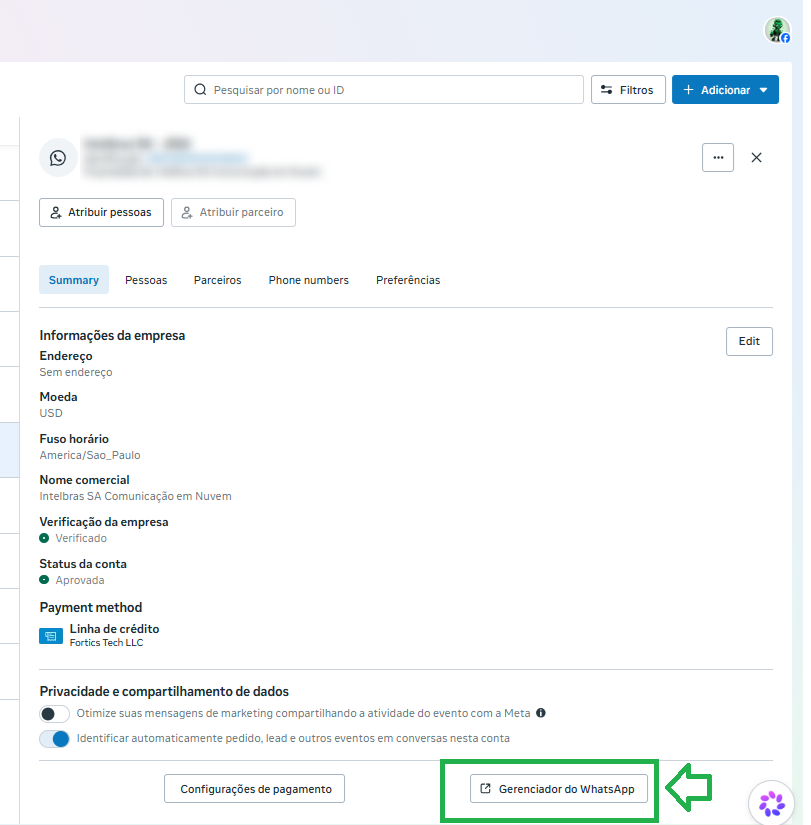Close the account details panel

[x=756, y=158]
